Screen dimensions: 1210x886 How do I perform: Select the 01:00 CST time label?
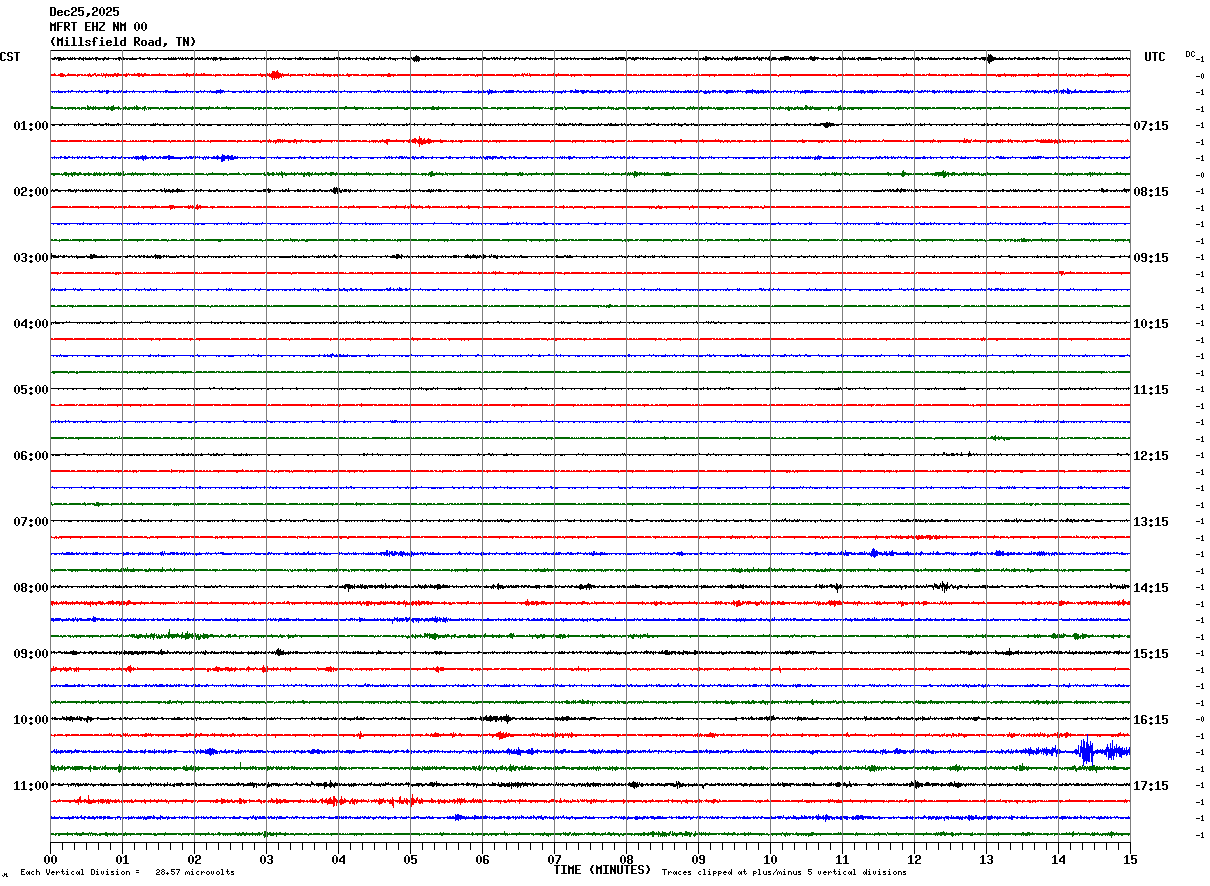click(31, 126)
